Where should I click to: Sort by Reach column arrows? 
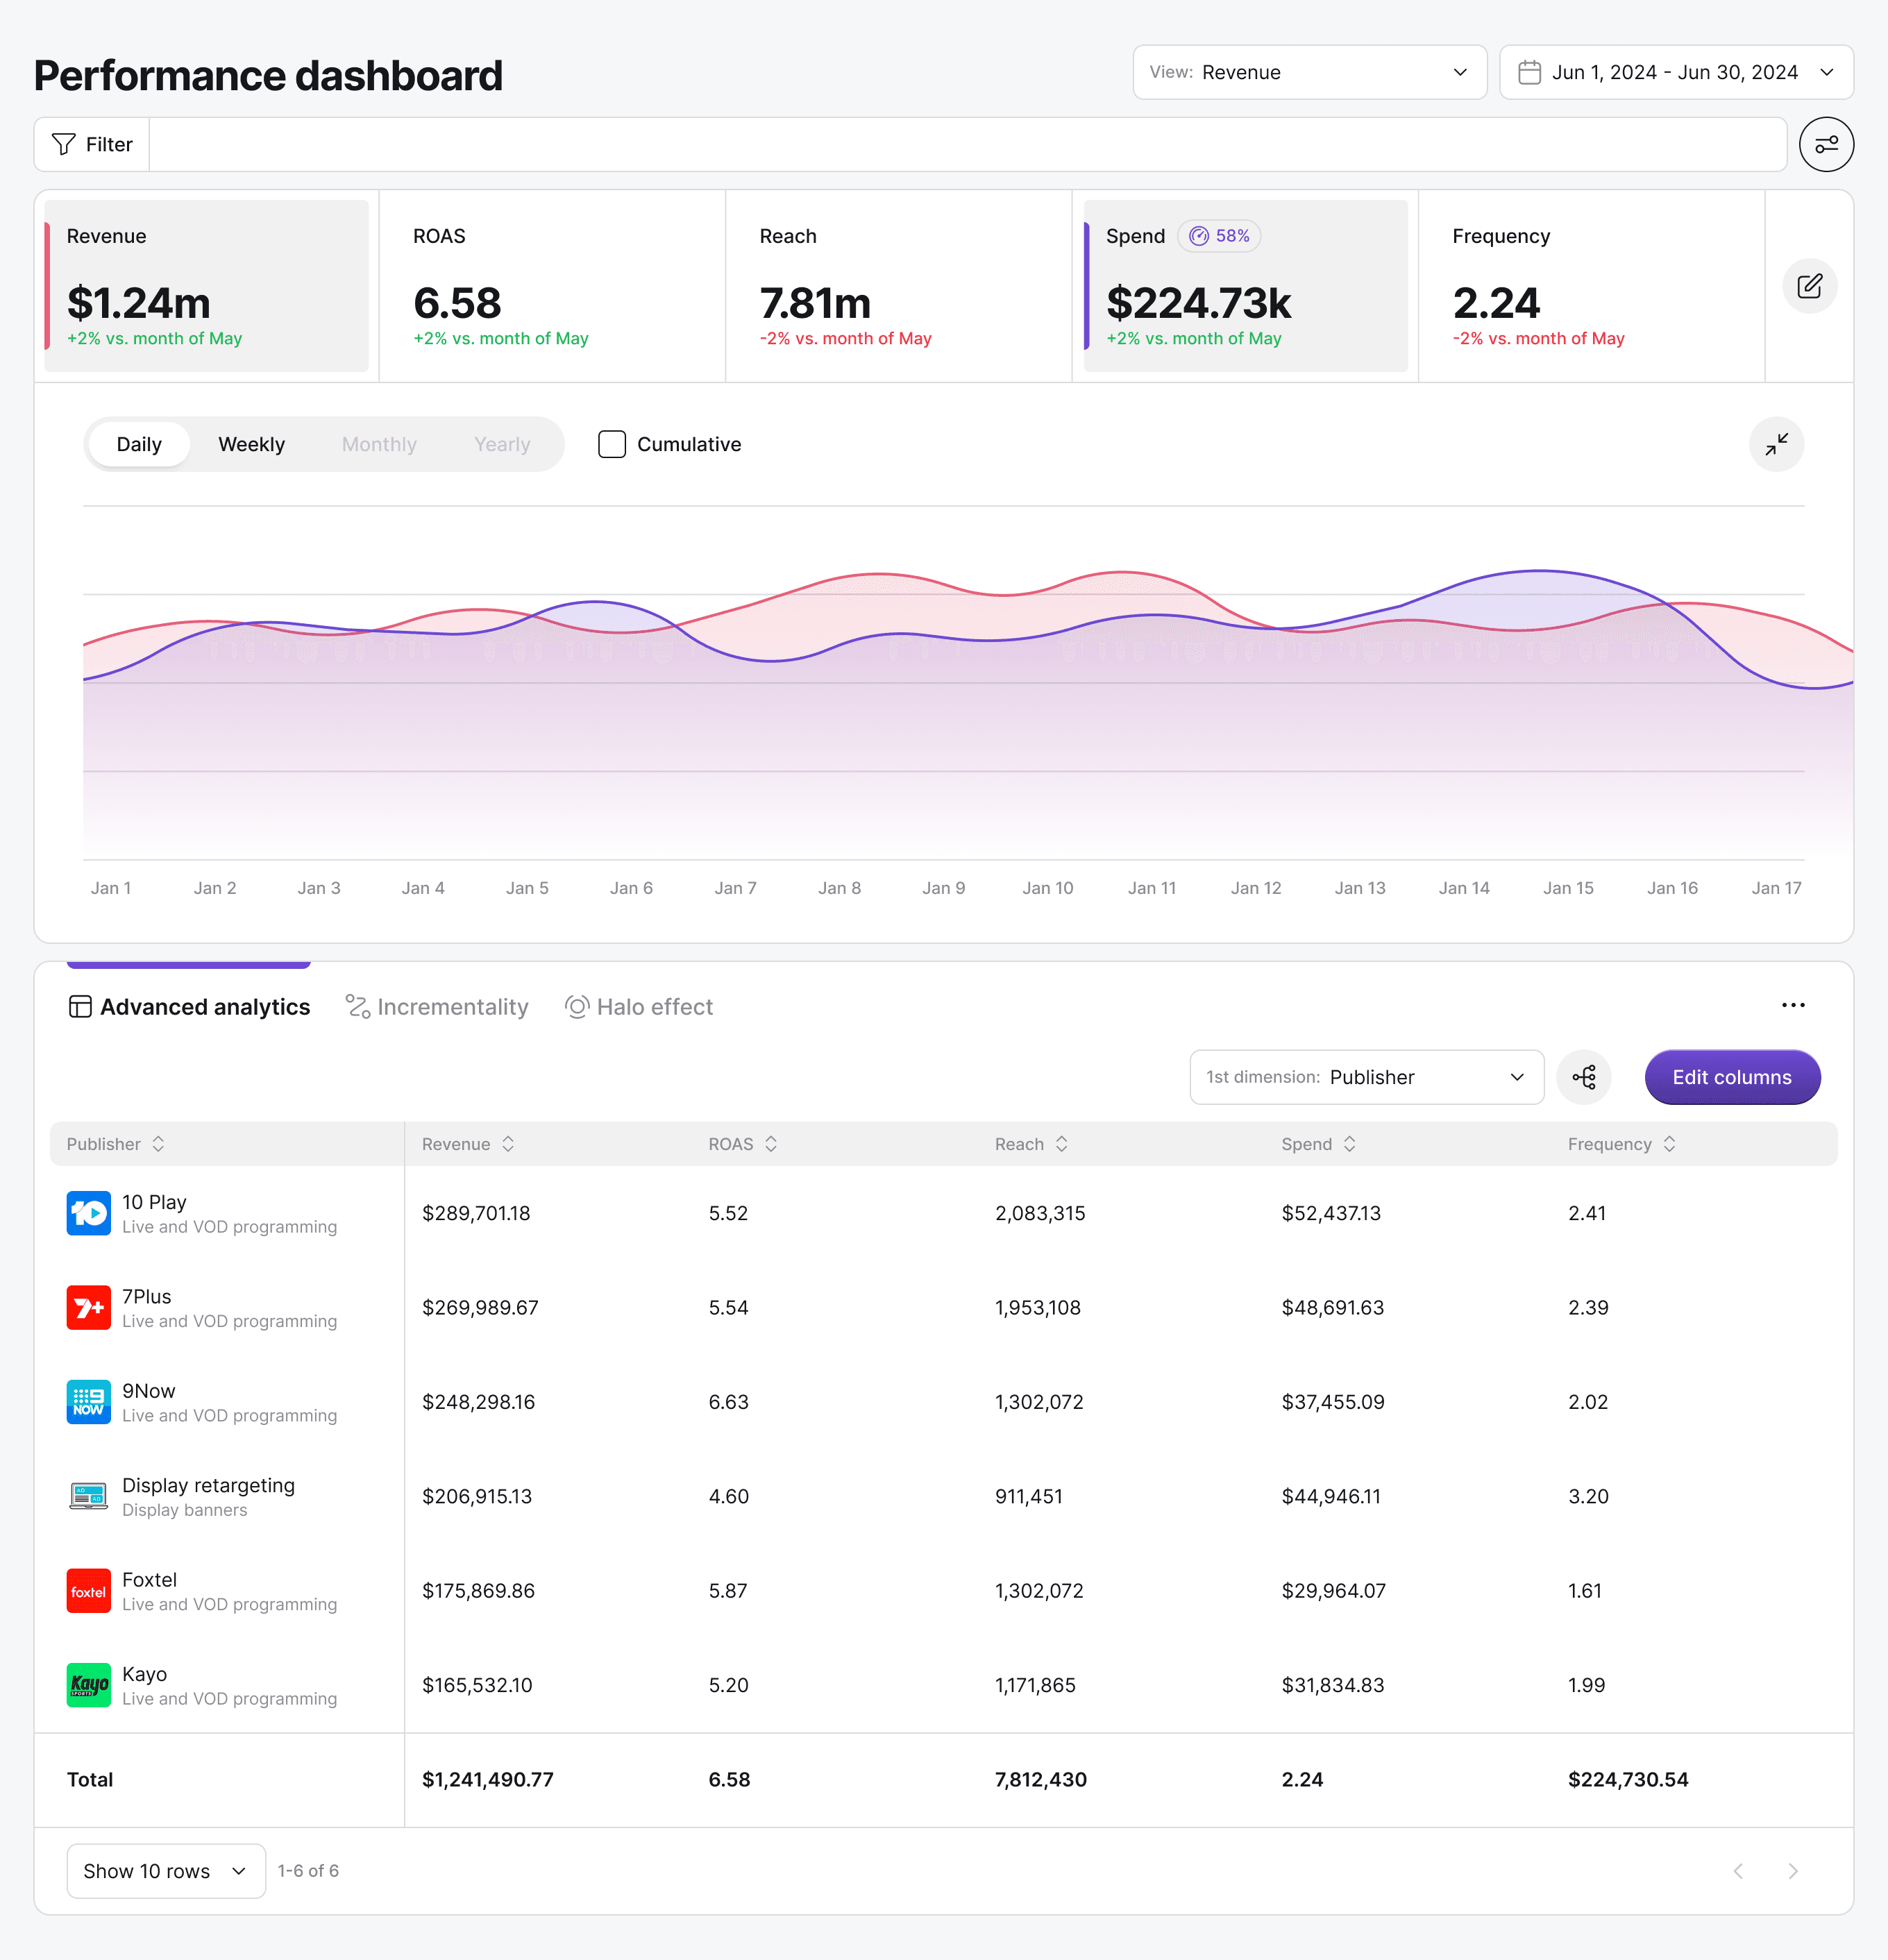click(1062, 1144)
